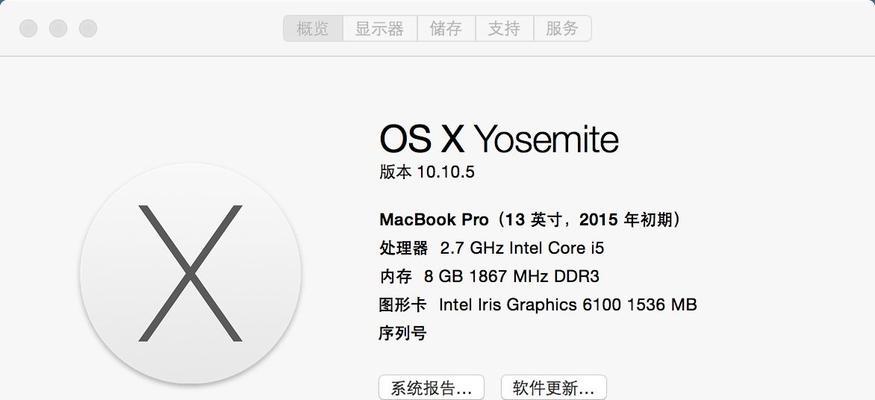Go to the 支持 tab

click(504, 28)
